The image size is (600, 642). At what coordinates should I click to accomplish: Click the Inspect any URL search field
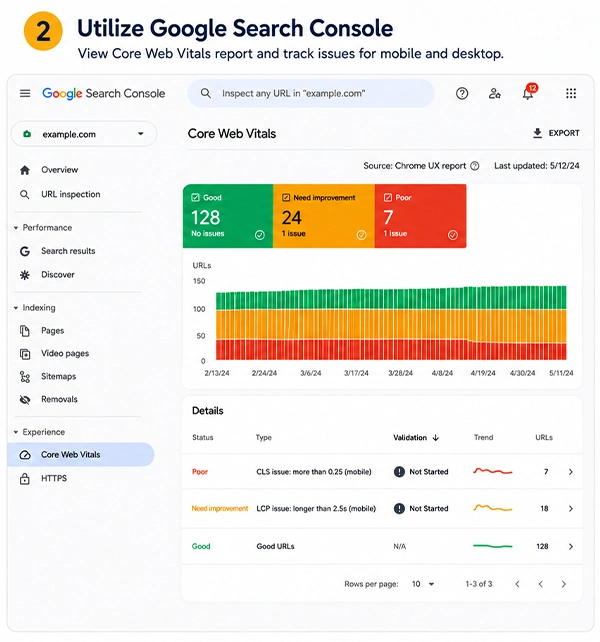[x=311, y=93]
